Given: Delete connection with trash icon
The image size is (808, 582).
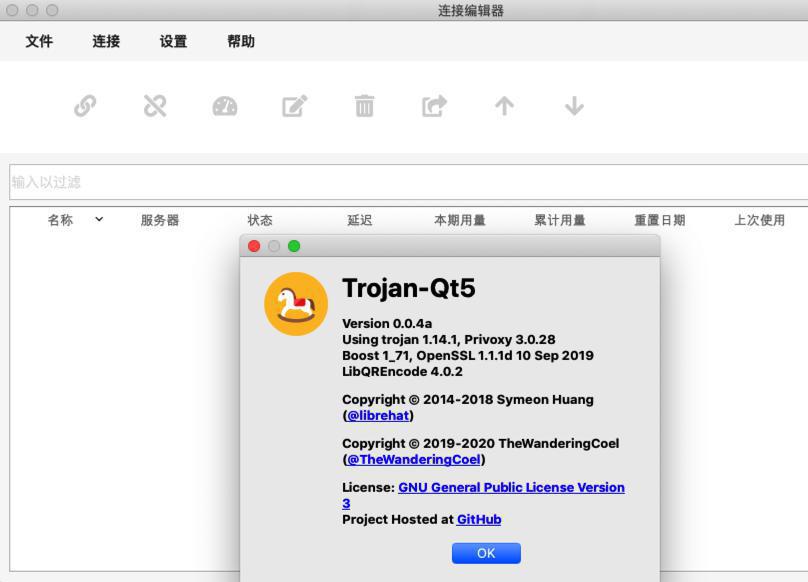Looking at the screenshot, I should click(364, 106).
